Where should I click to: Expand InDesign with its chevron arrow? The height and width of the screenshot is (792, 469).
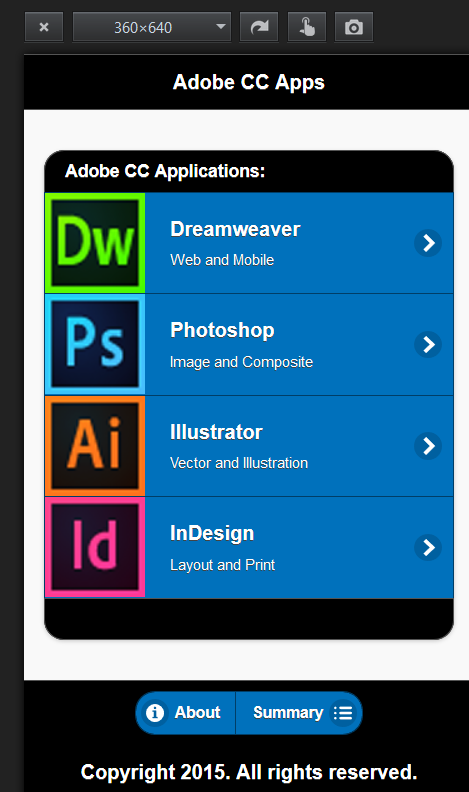pos(428,548)
